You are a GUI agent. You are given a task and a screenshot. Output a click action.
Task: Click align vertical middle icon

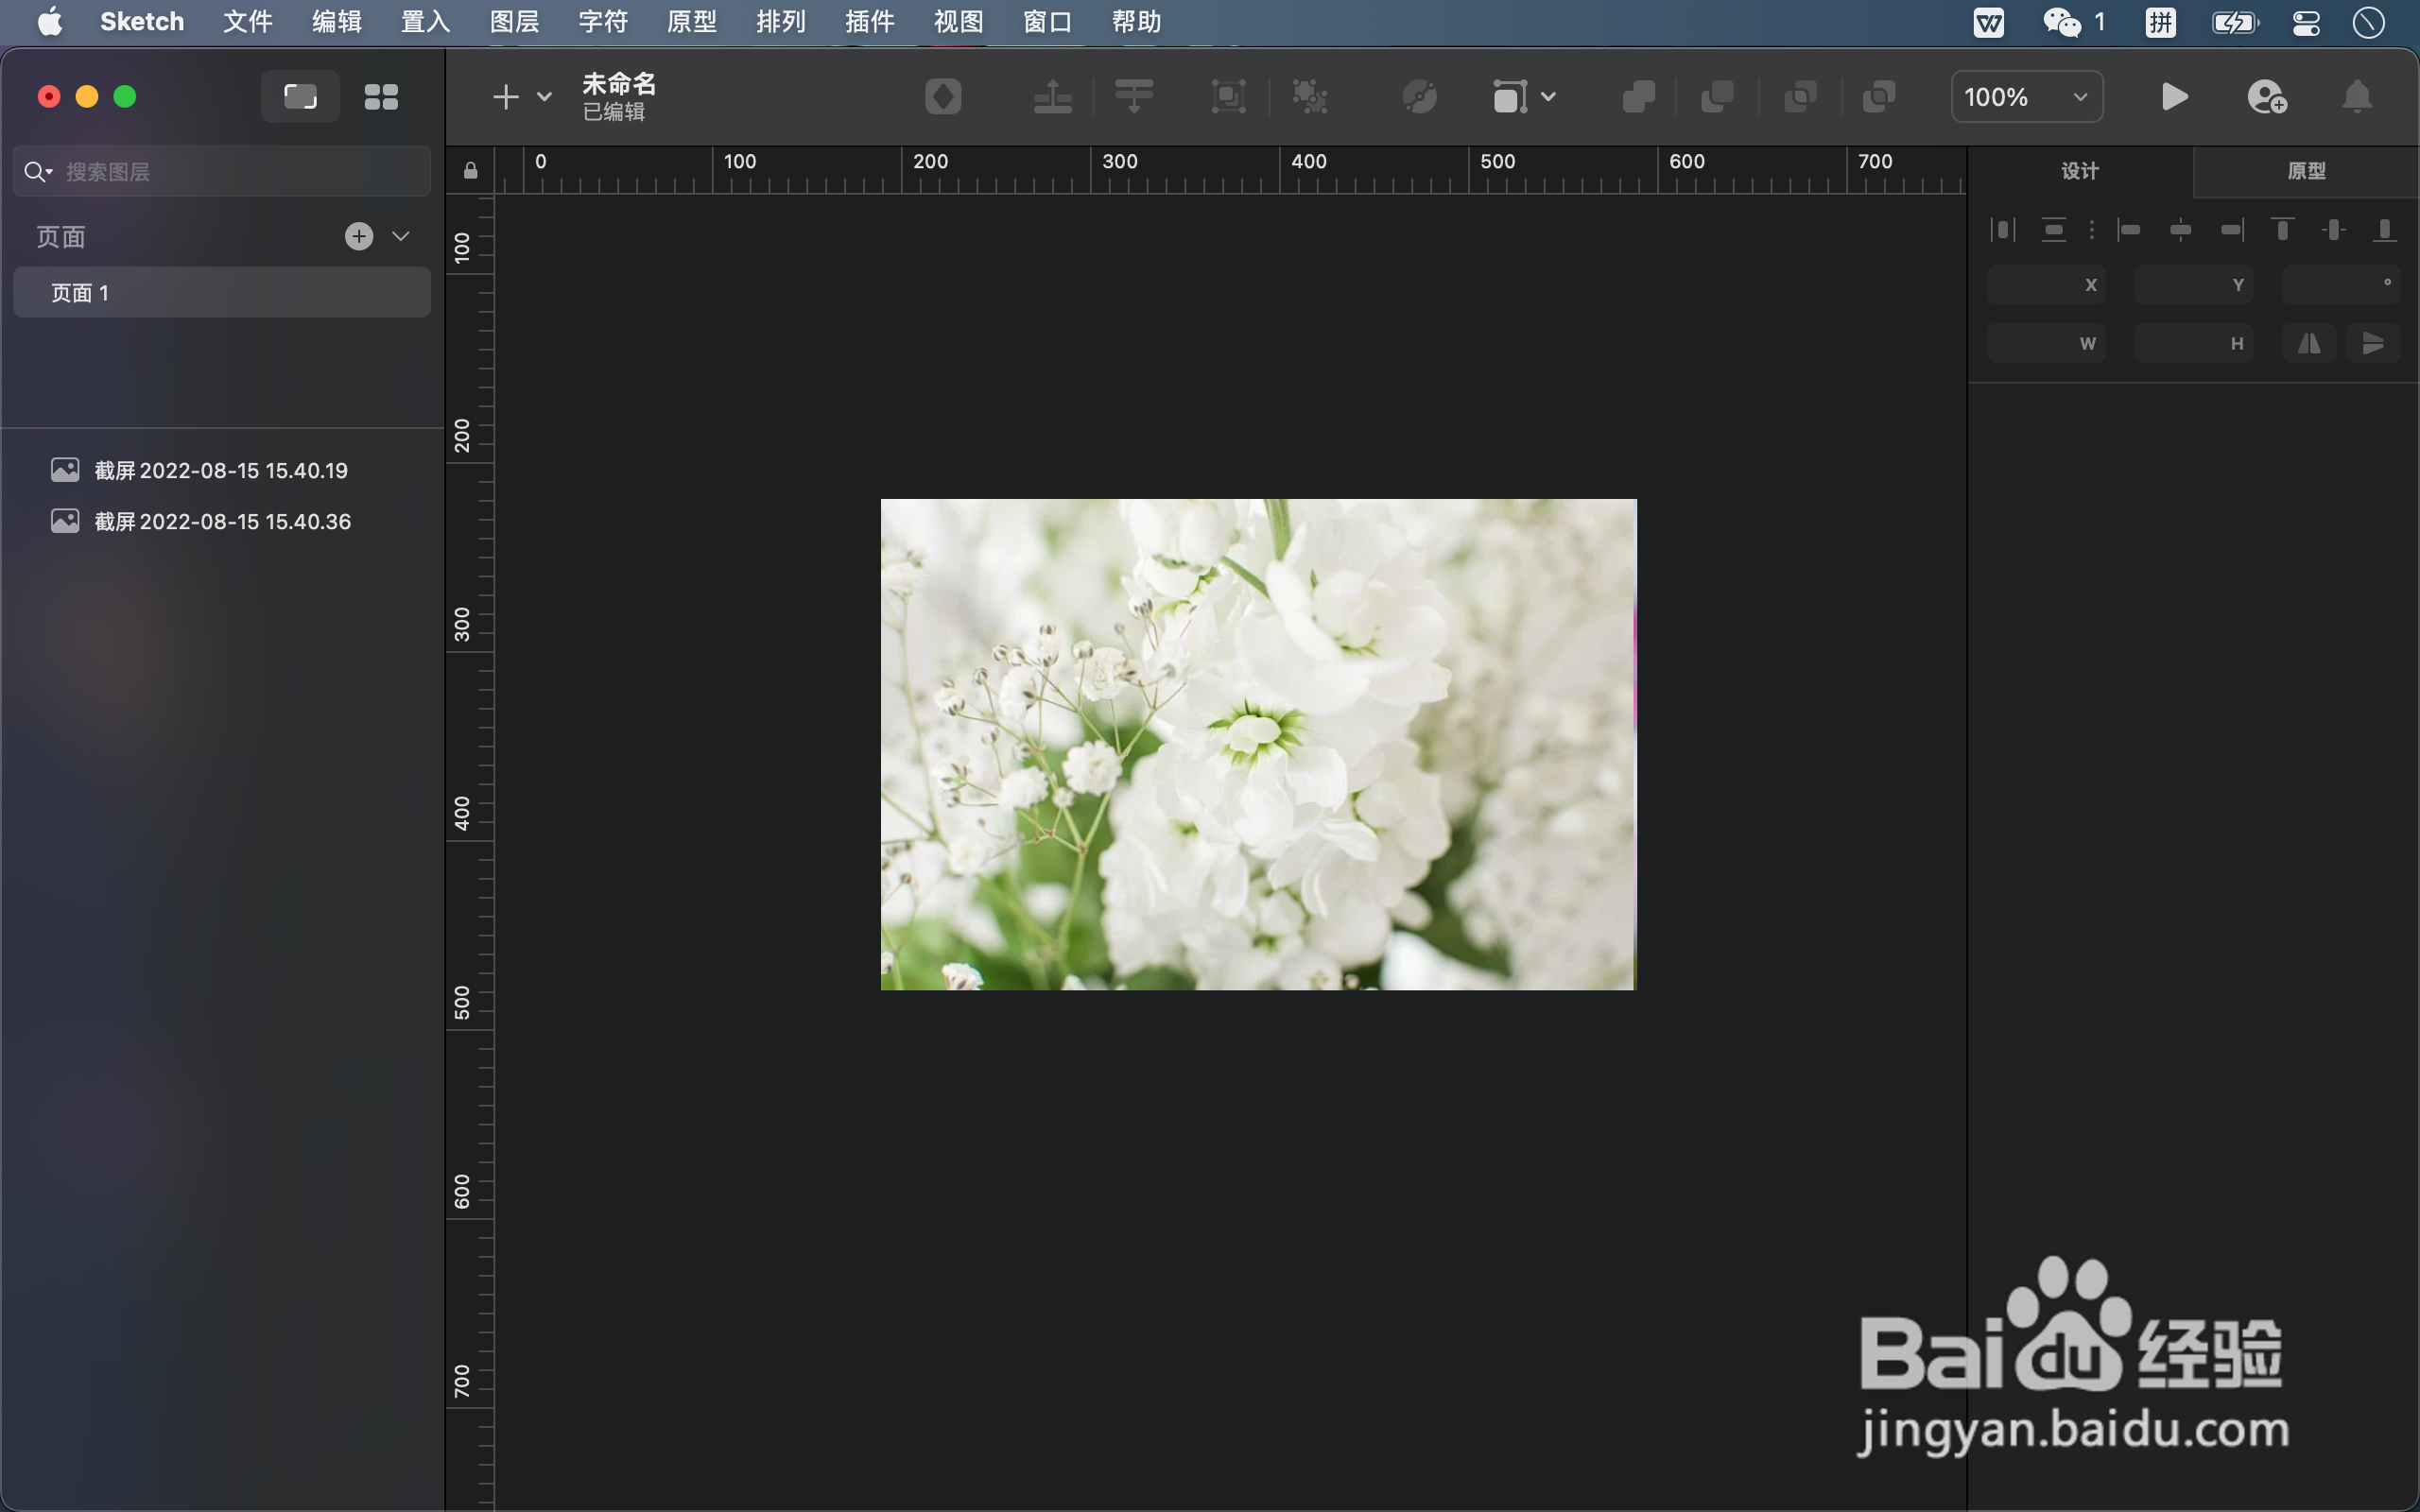[2333, 230]
